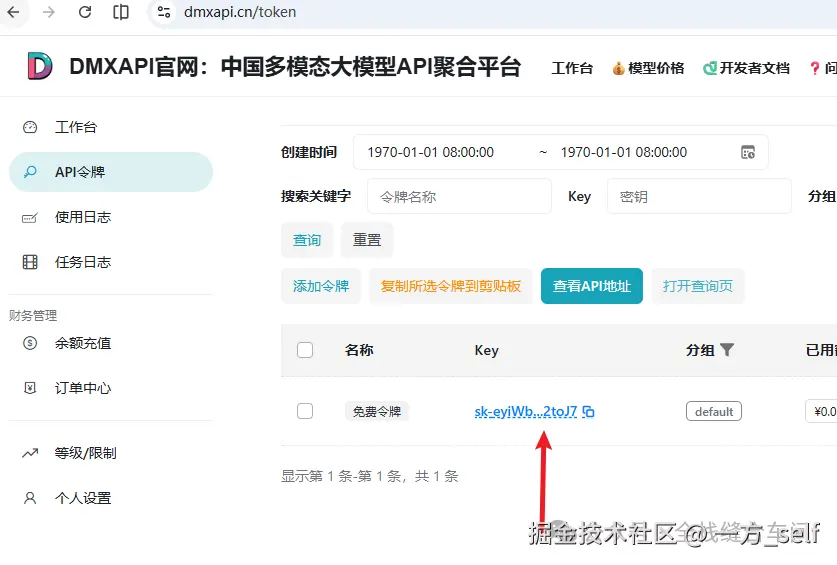Reload the page with refresh icon
837x565 pixels.
(84, 12)
